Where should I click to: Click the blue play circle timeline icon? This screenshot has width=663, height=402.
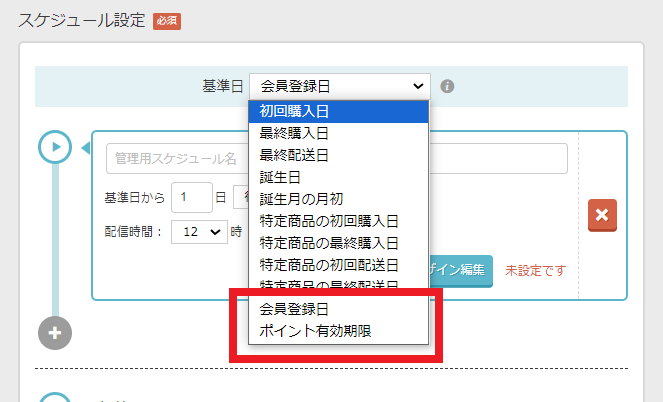[x=55, y=147]
